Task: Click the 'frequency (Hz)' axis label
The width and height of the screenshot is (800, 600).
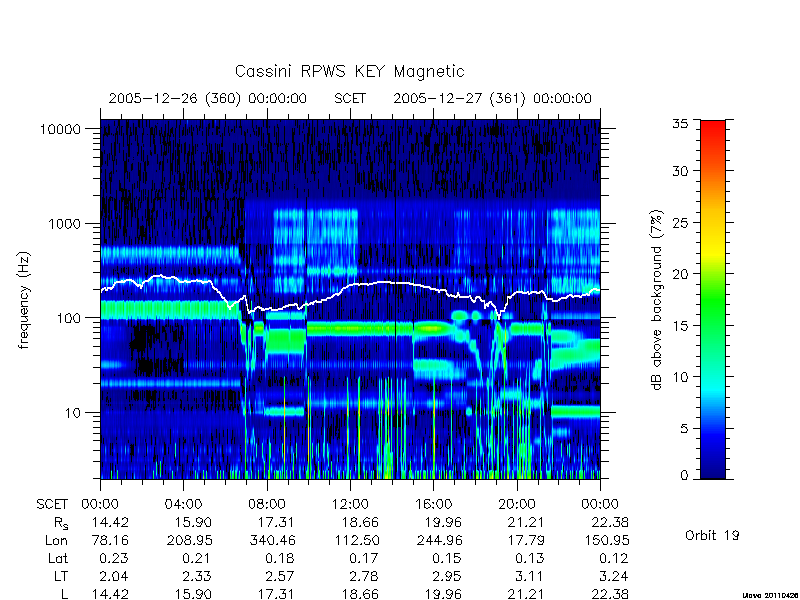Action: point(23,300)
